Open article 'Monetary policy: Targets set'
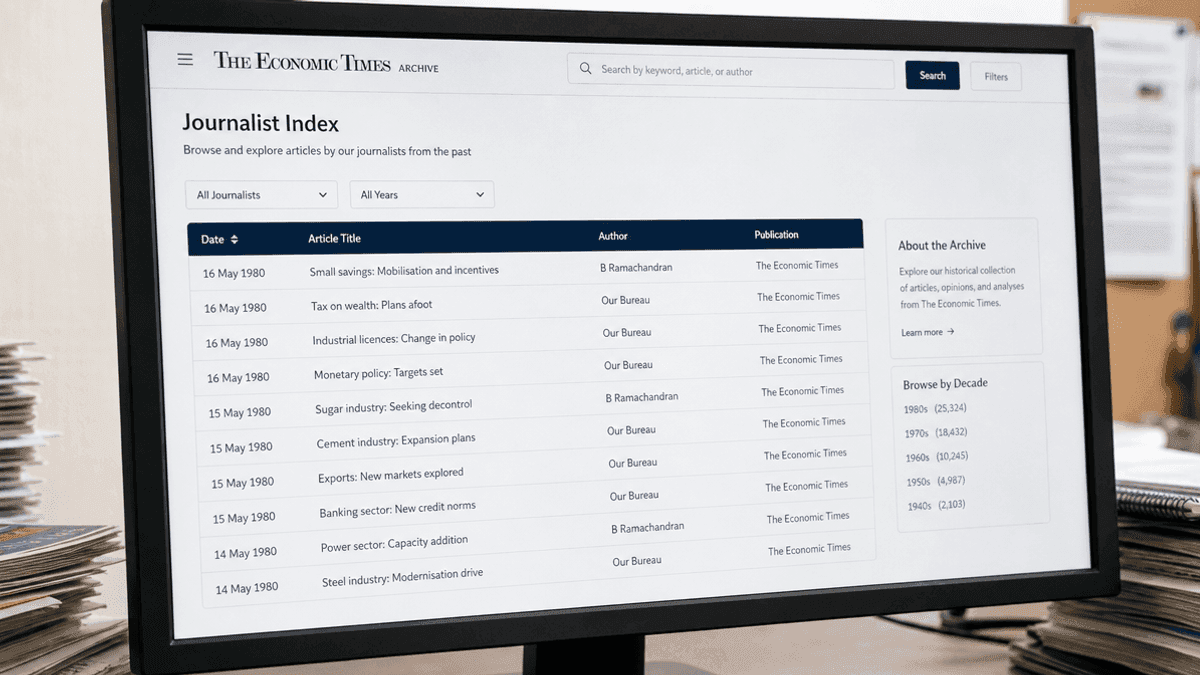Viewport: 1200px width, 675px height. pos(378,373)
